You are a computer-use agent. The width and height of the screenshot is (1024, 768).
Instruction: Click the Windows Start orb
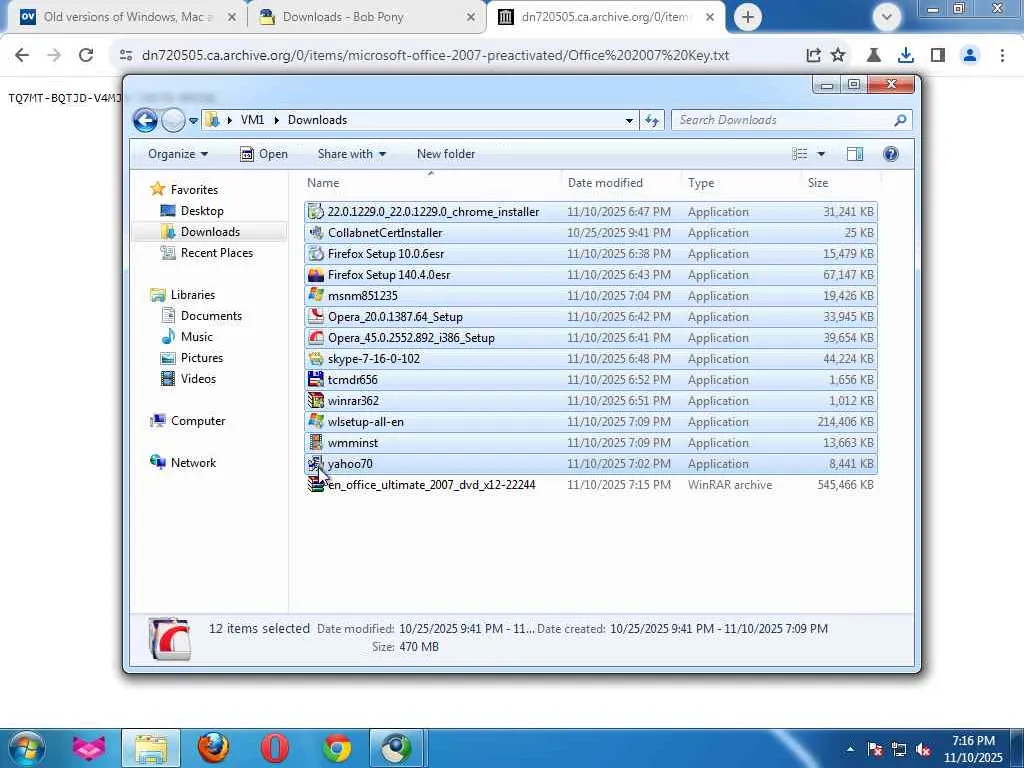click(26, 748)
